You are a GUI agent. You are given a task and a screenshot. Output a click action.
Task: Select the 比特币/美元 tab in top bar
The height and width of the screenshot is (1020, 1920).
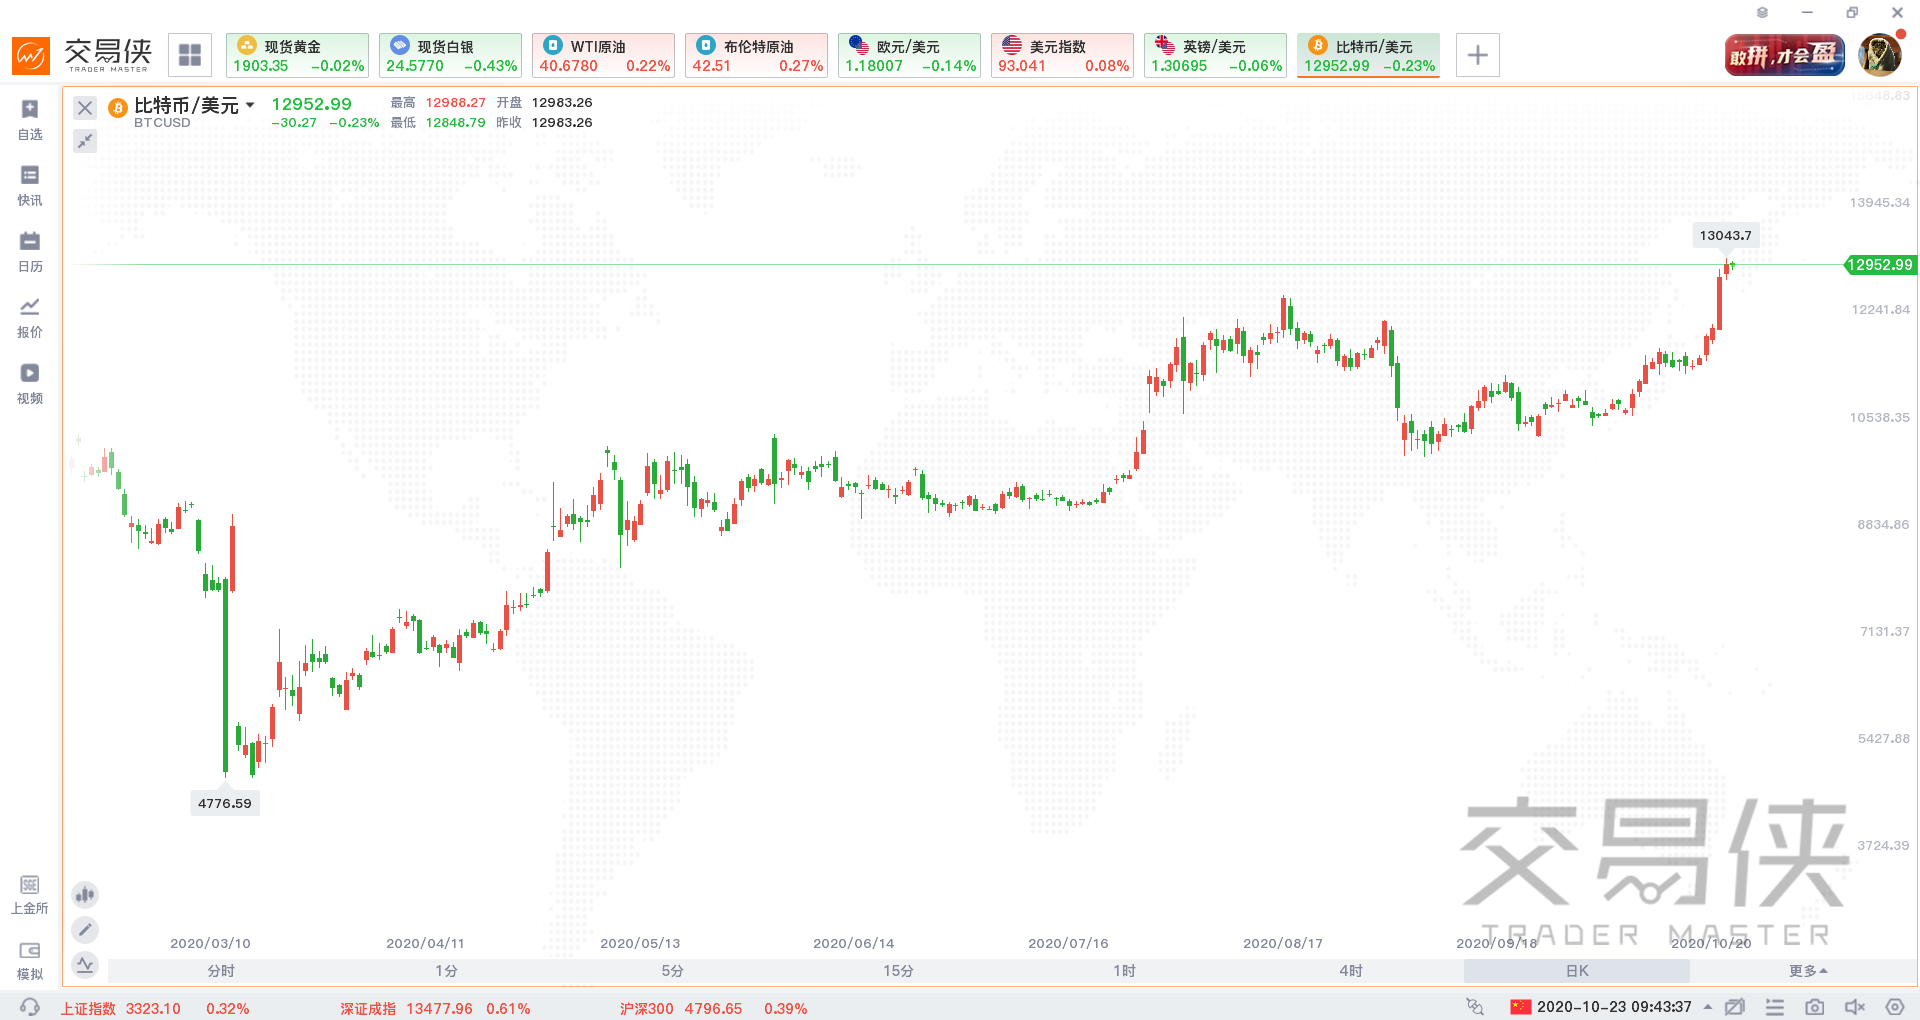[1368, 55]
